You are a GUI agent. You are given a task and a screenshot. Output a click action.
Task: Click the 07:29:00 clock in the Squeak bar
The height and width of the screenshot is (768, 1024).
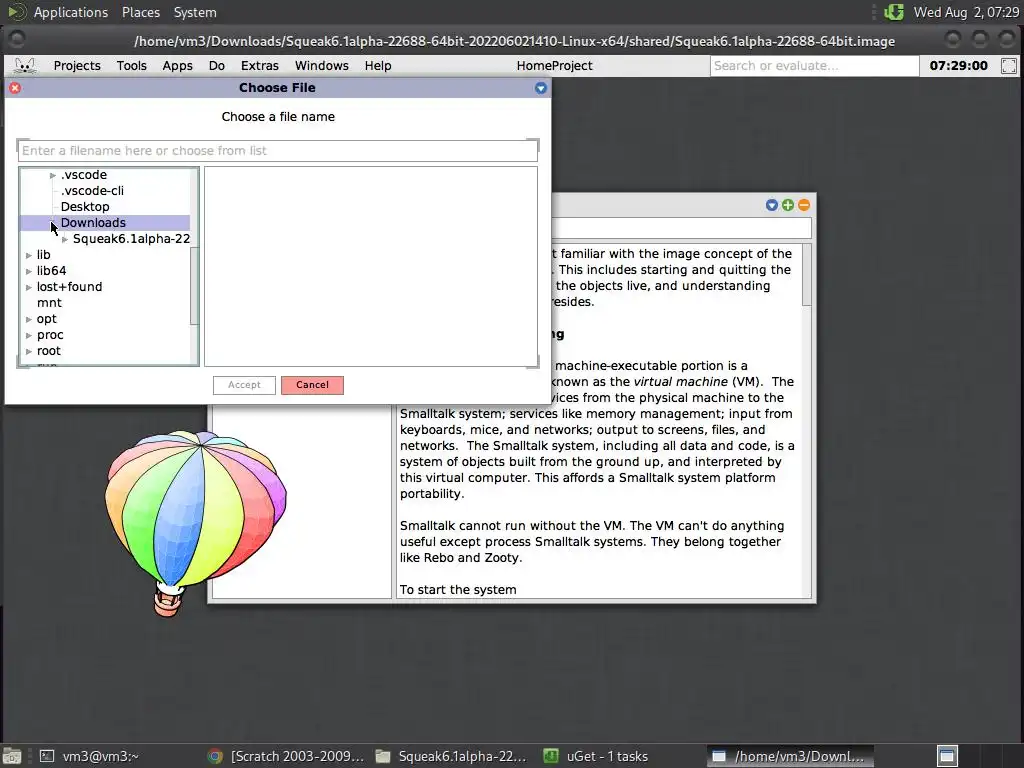958,66
